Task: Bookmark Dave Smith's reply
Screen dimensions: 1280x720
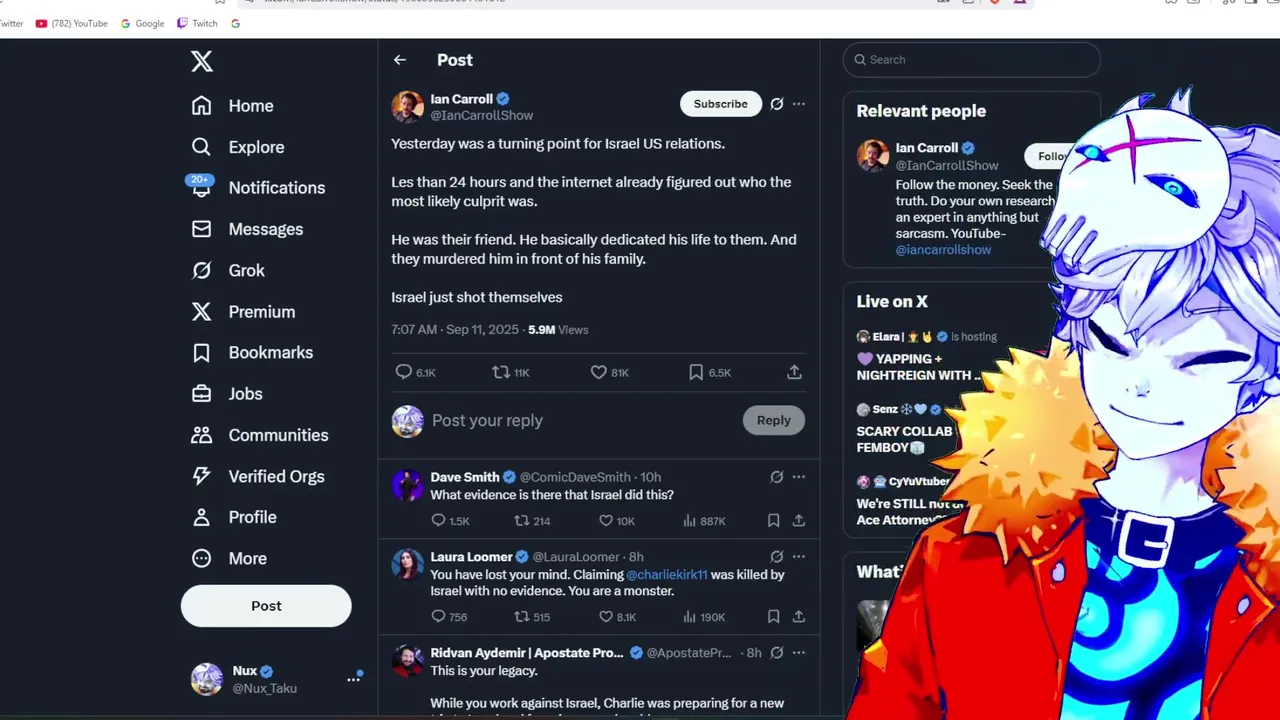Action: coord(773,520)
